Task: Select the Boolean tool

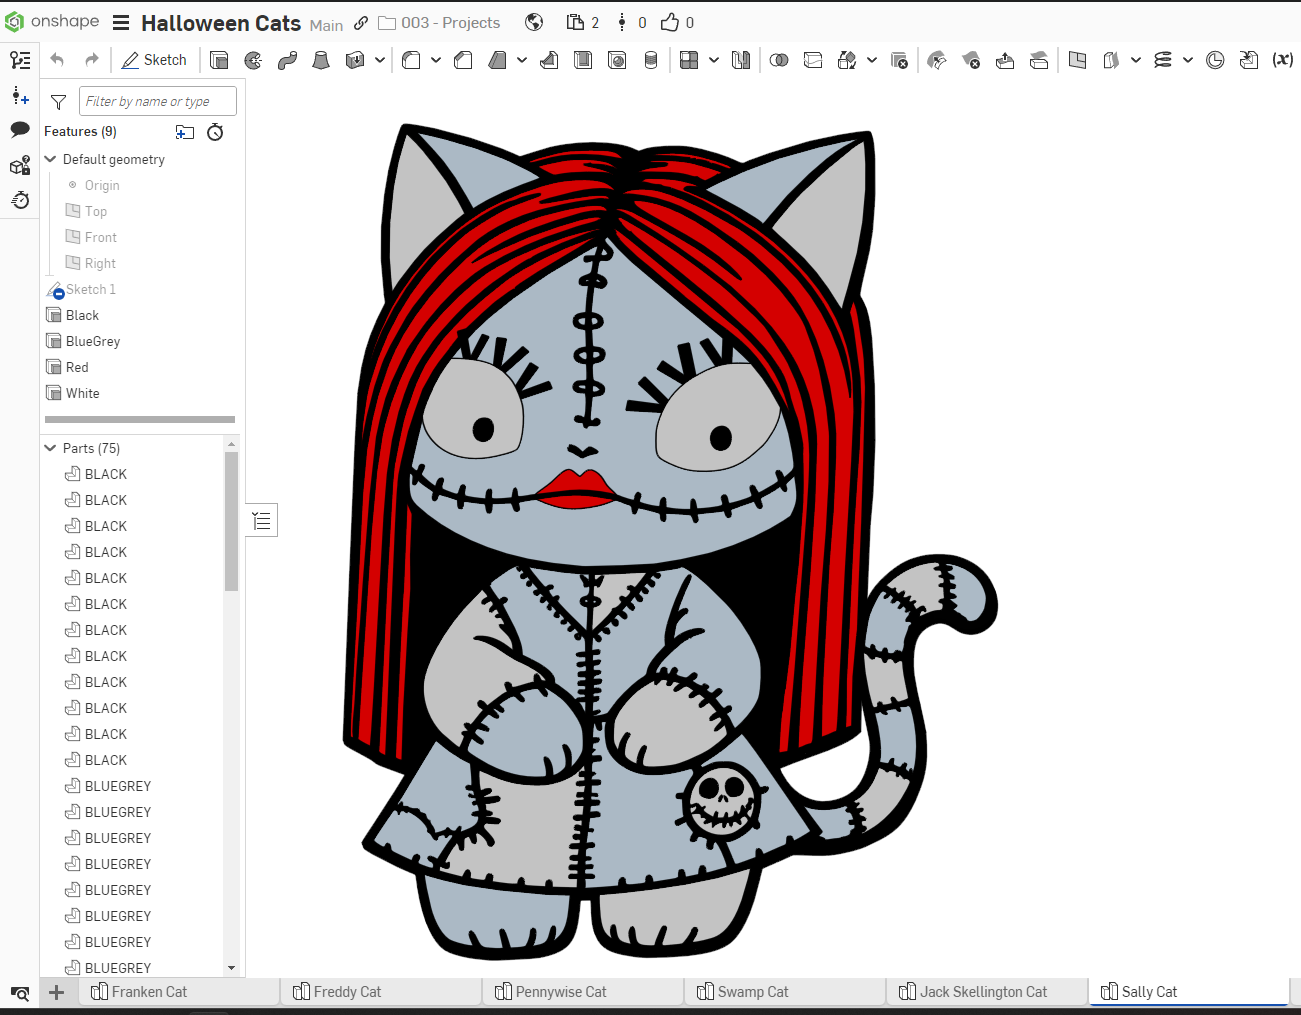Action: 779,60
